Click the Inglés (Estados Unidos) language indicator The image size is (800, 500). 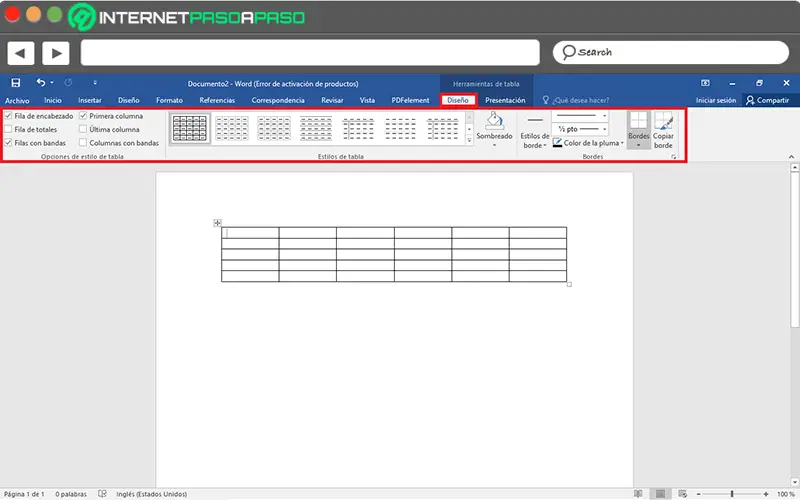click(x=152, y=494)
